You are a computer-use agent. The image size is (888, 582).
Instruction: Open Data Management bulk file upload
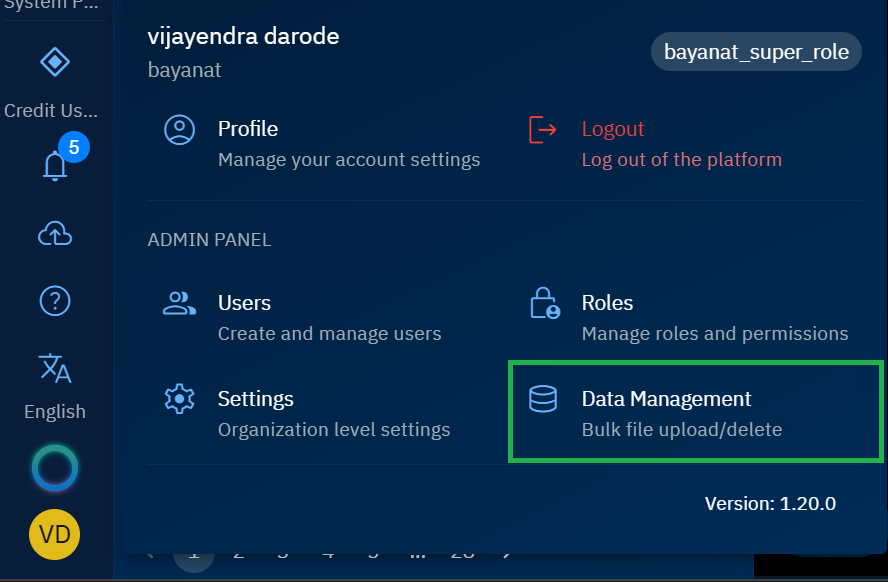coord(666,399)
